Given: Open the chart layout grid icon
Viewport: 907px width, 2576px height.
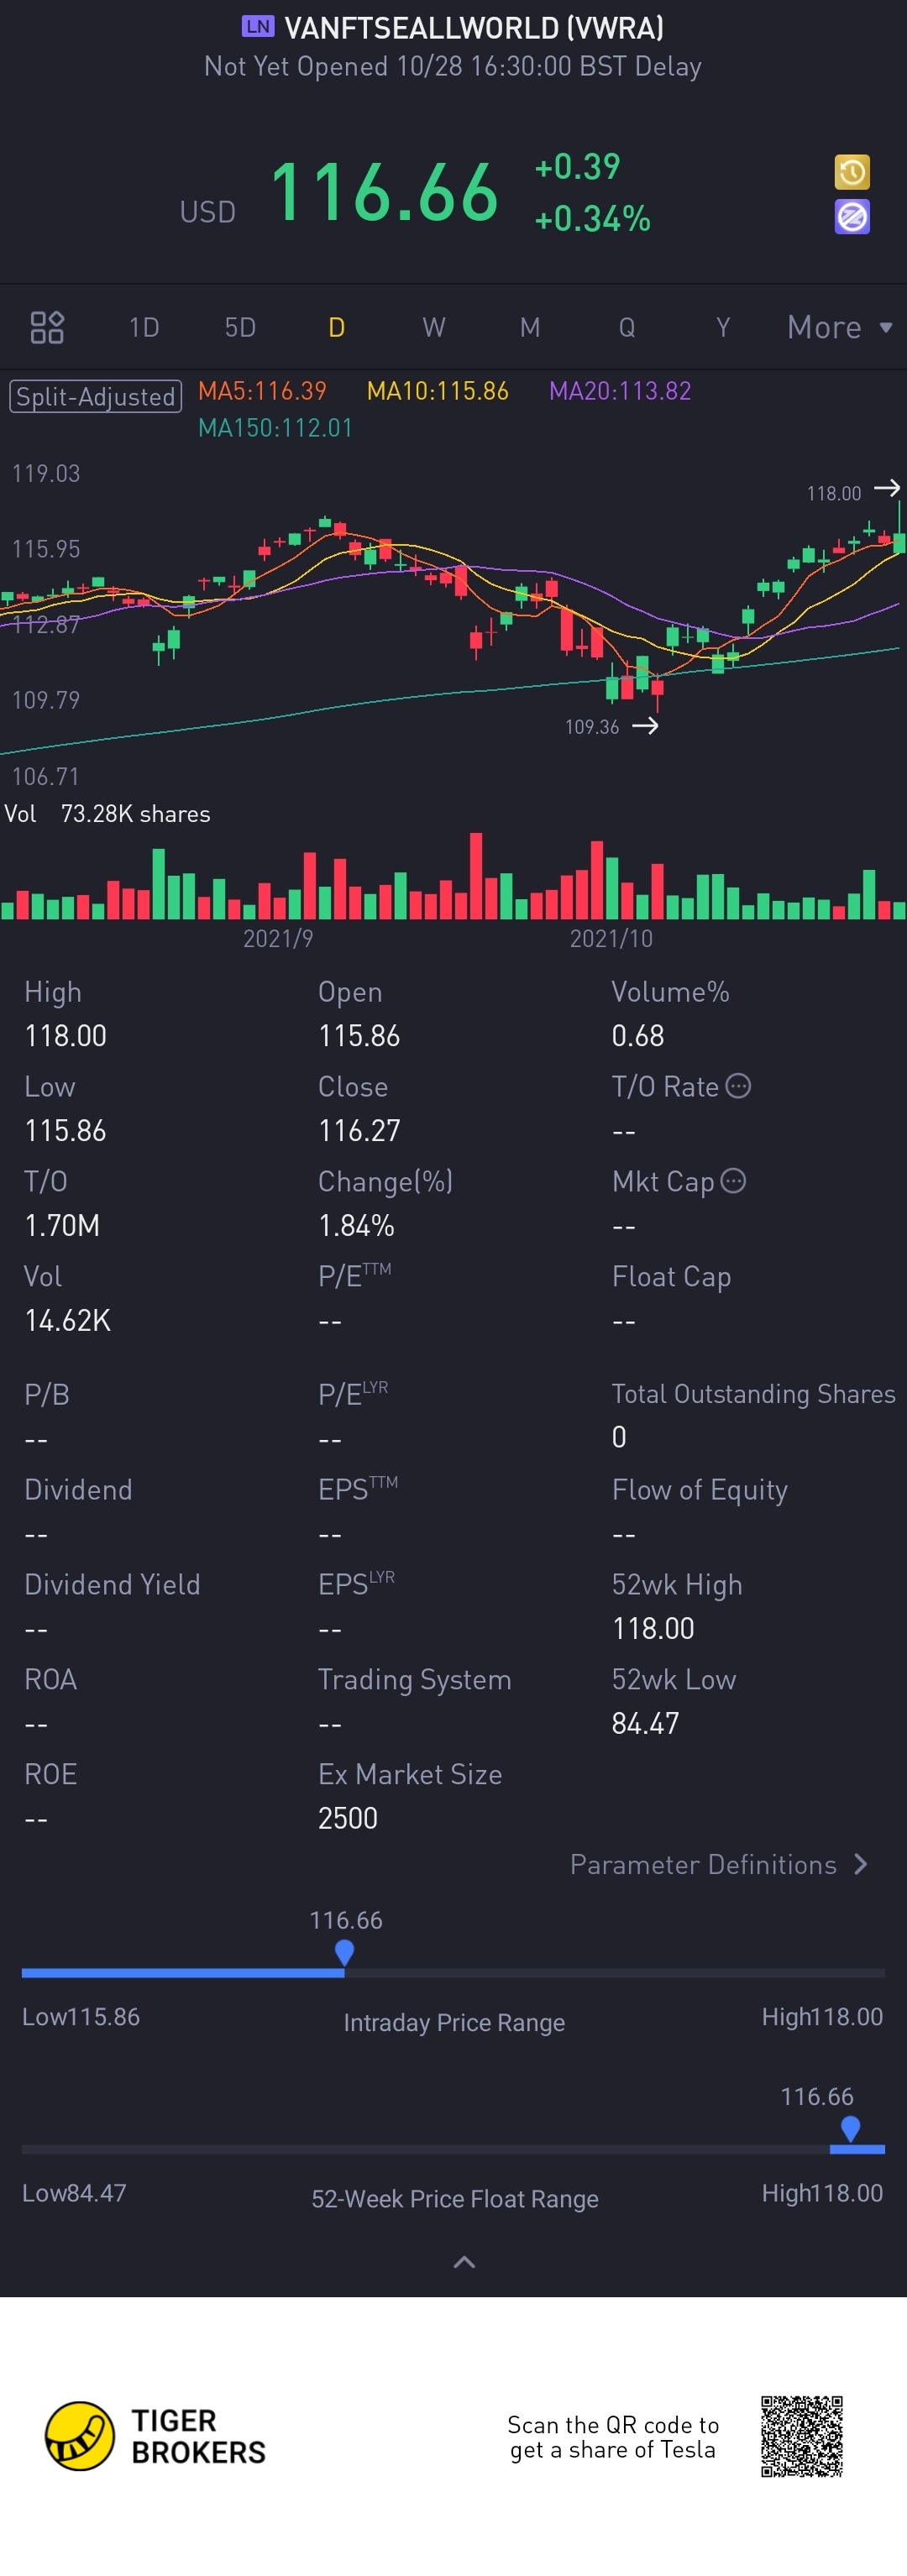Looking at the screenshot, I should point(47,327).
